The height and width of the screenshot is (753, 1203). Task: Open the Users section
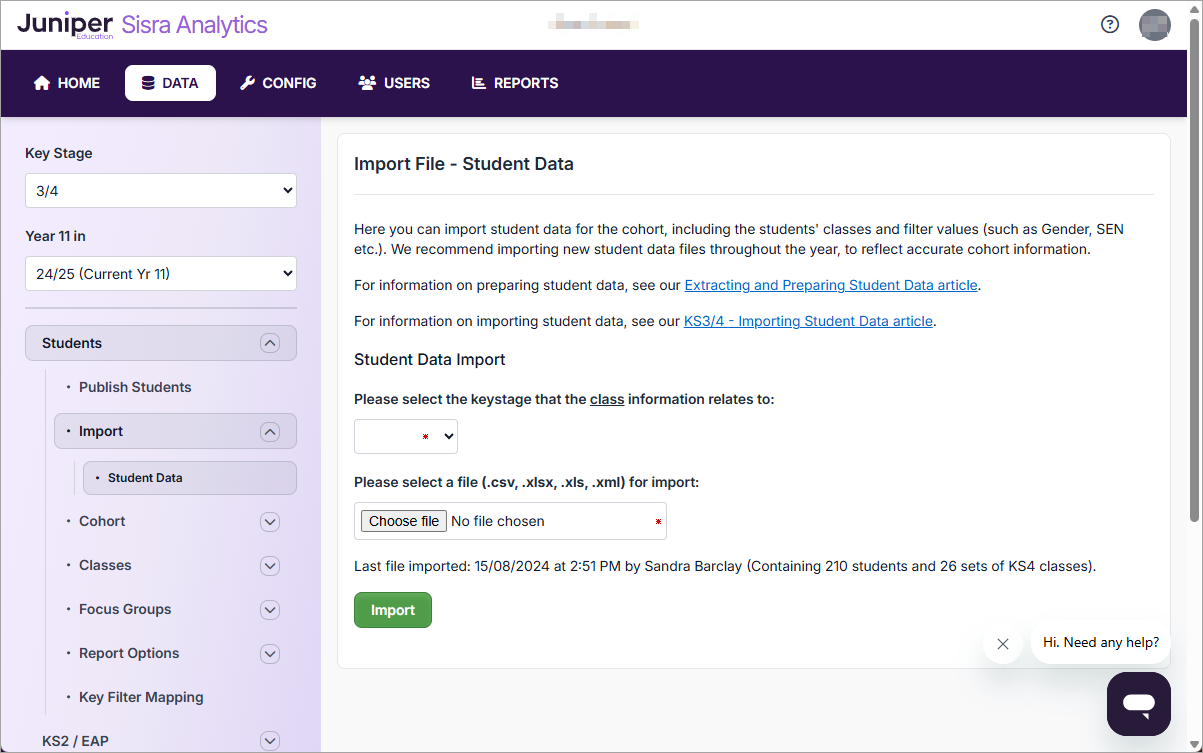(x=393, y=83)
